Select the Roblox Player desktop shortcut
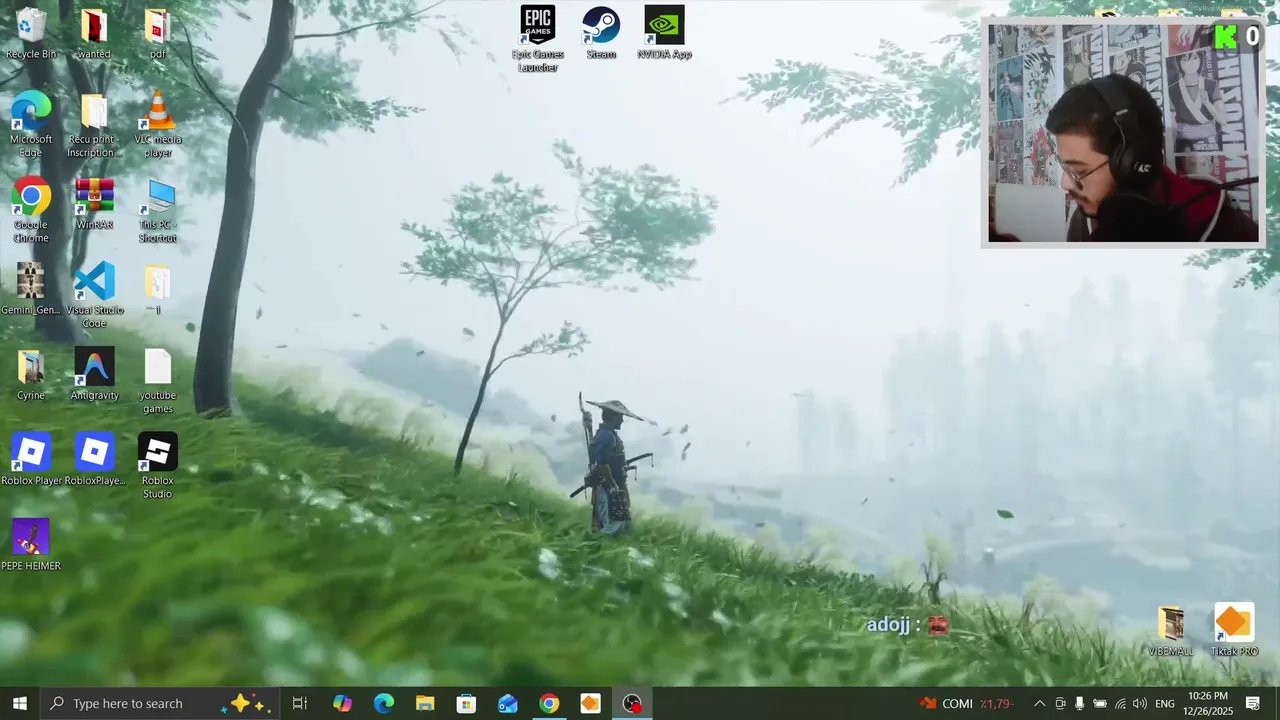Image resolution: width=1280 pixels, height=720 pixels. 31,459
